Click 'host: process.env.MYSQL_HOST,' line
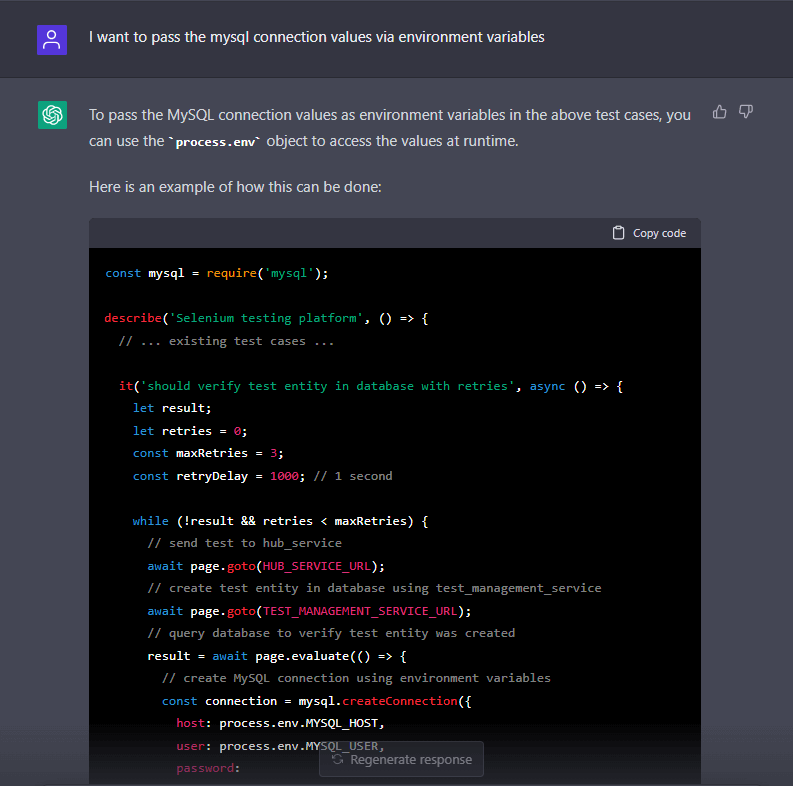The height and width of the screenshot is (786, 793). pos(280,724)
